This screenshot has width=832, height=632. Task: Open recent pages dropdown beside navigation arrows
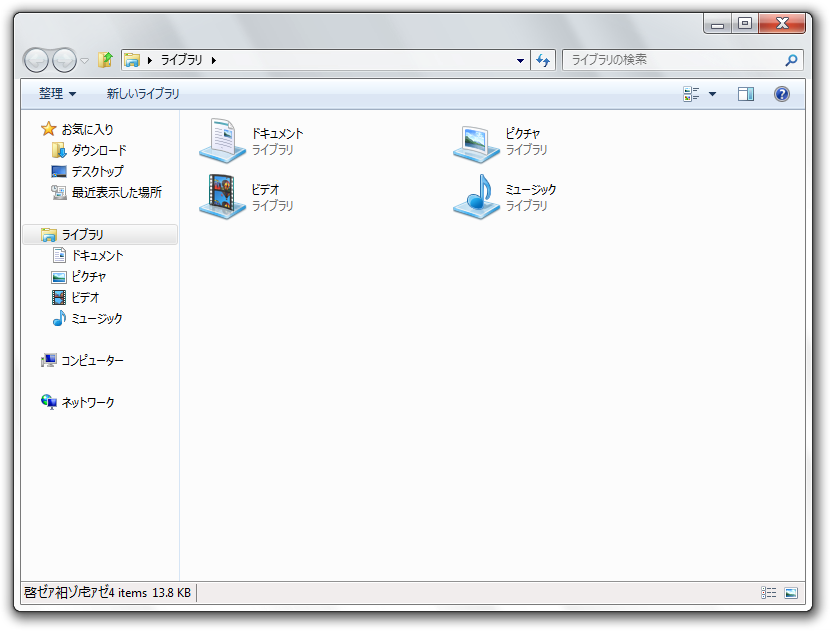tap(84, 61)
